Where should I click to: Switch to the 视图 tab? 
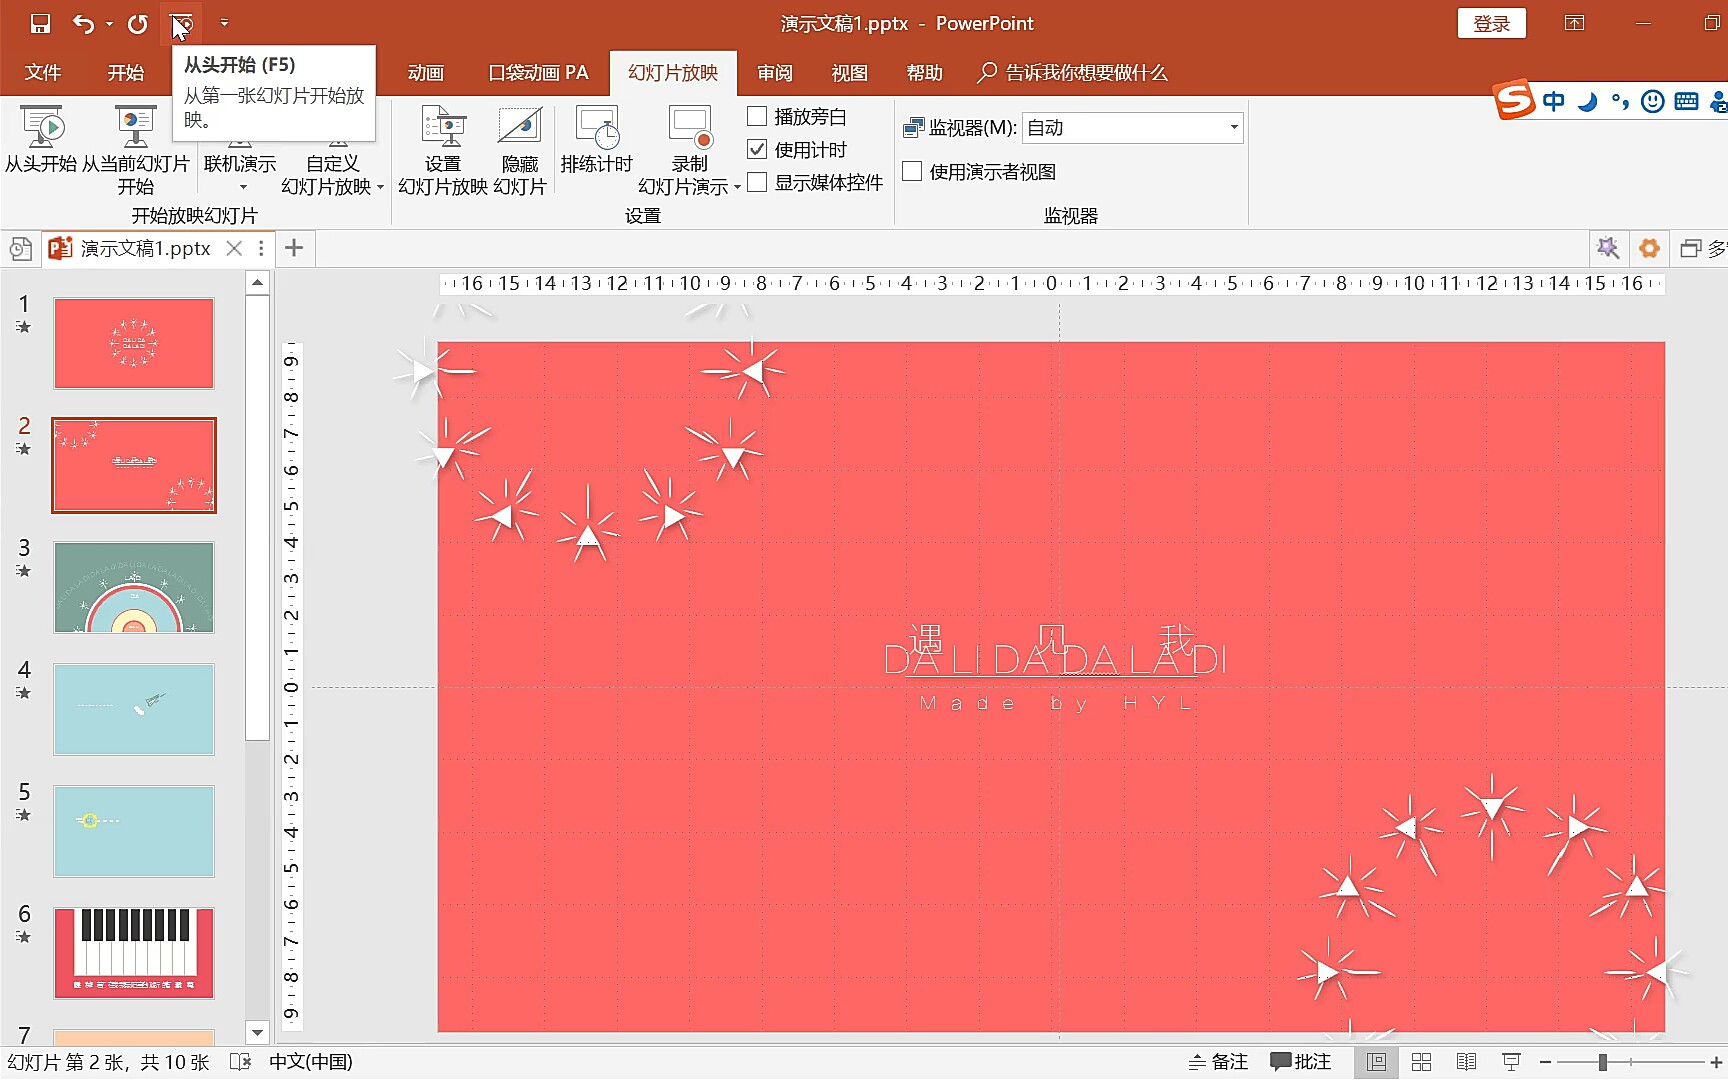tap(850, 72)
